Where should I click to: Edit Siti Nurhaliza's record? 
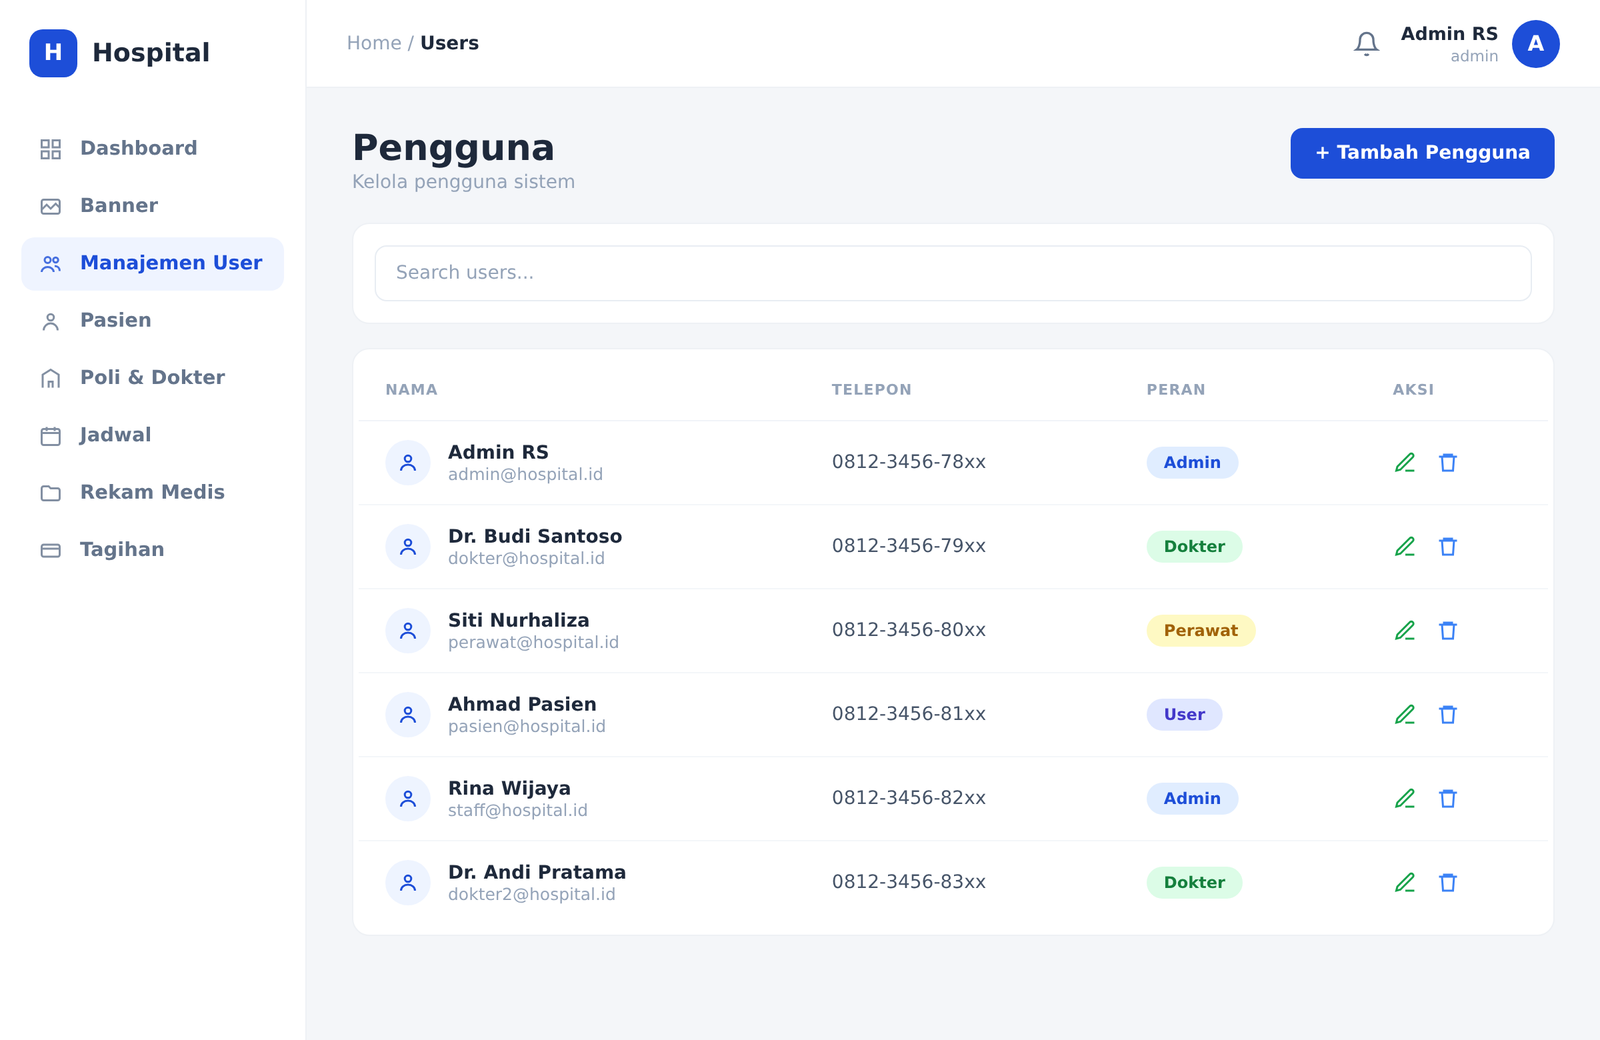[x=1405, y=630]
